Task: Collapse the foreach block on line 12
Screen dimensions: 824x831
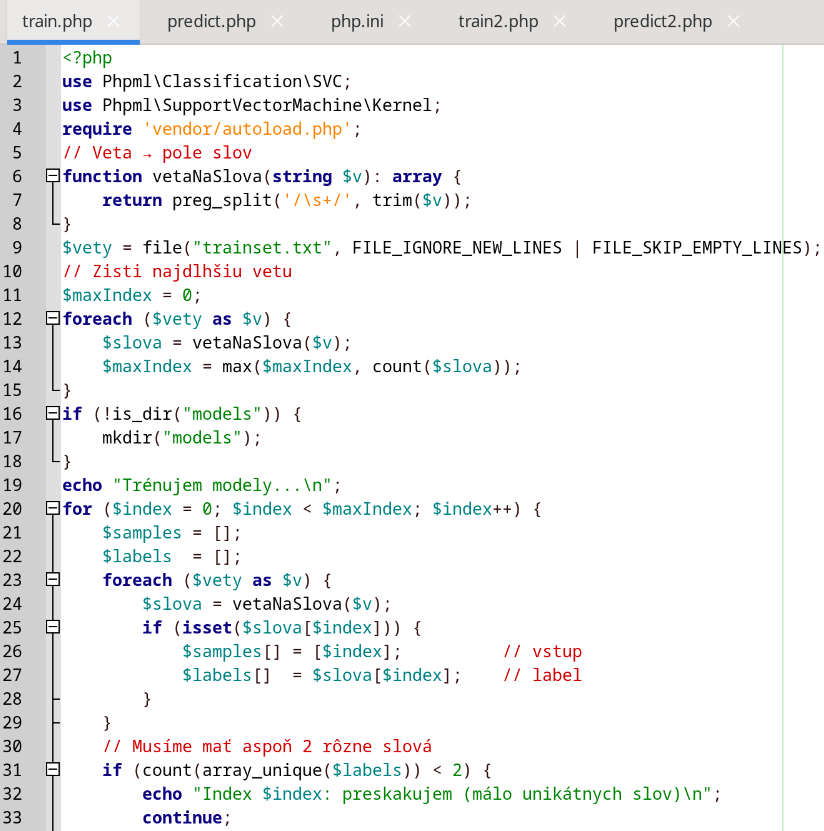Action: click(53, 319)
